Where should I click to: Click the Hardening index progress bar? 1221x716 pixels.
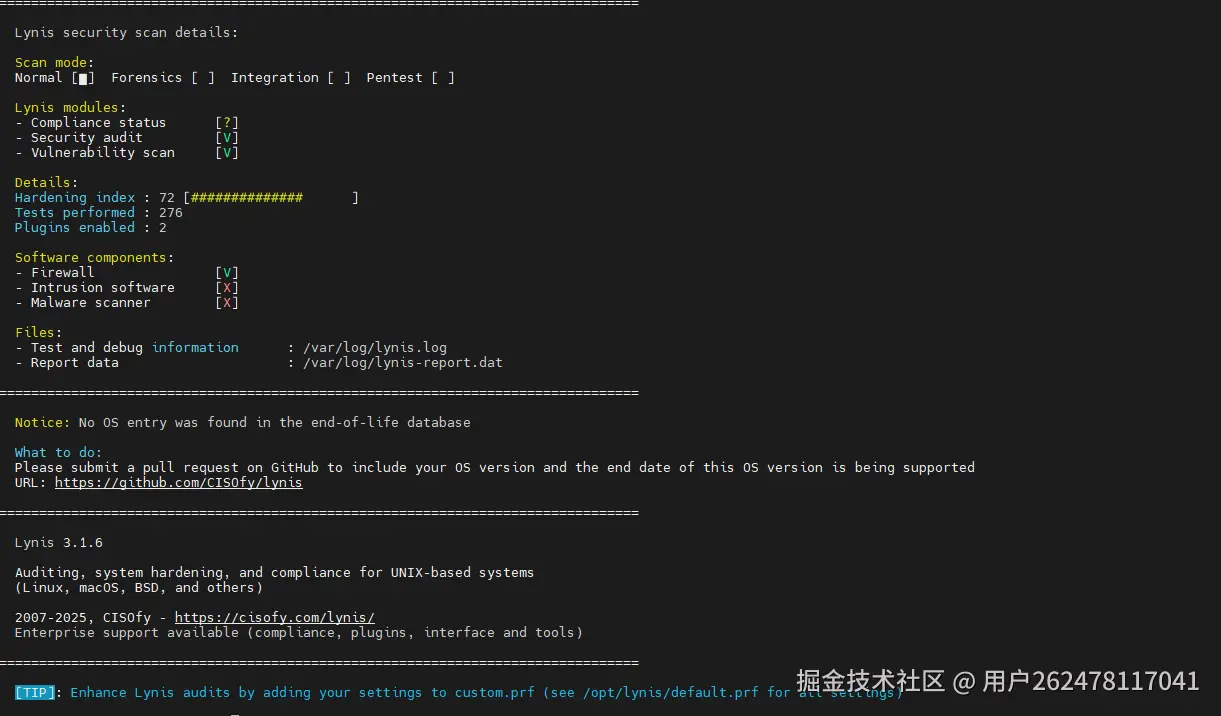(x=270, y=198)
